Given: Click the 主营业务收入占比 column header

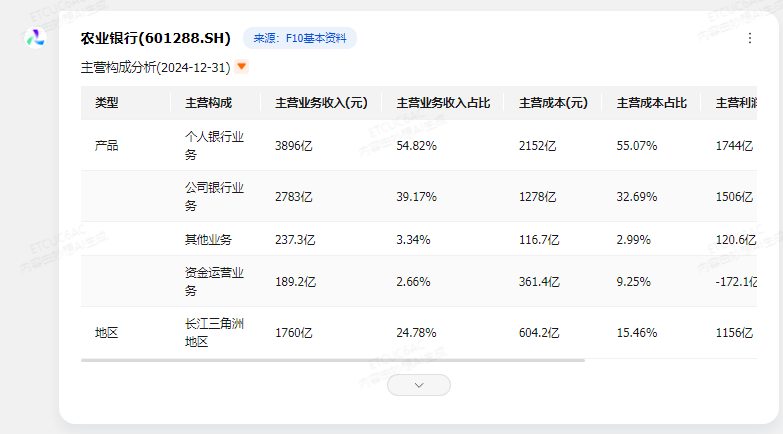Looking at the screenshot, I should 443,103.
